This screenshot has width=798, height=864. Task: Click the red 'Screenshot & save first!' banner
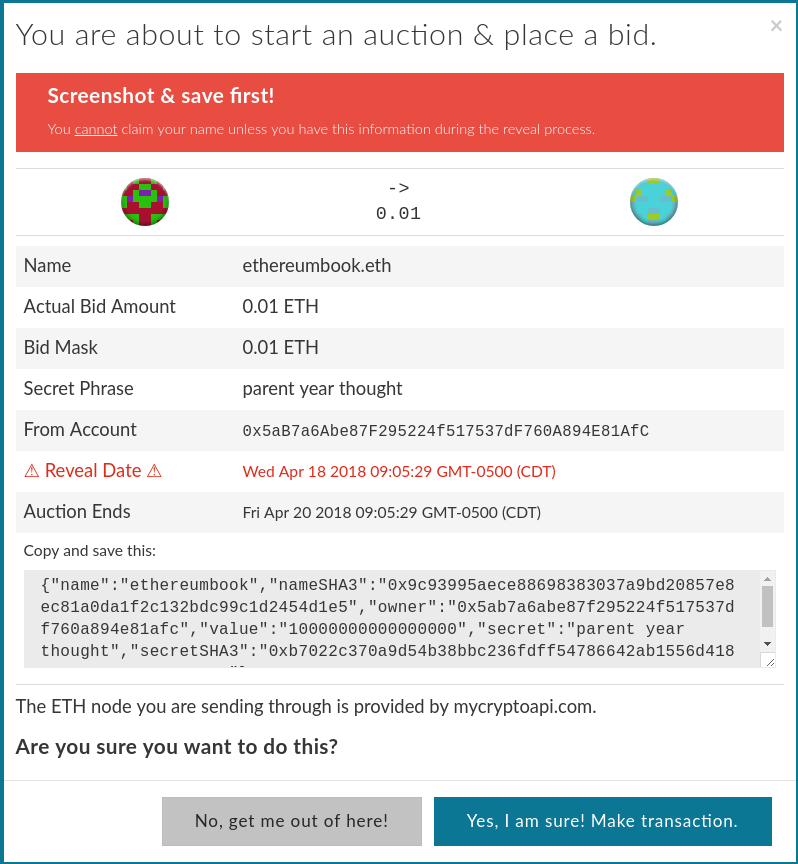399,112
